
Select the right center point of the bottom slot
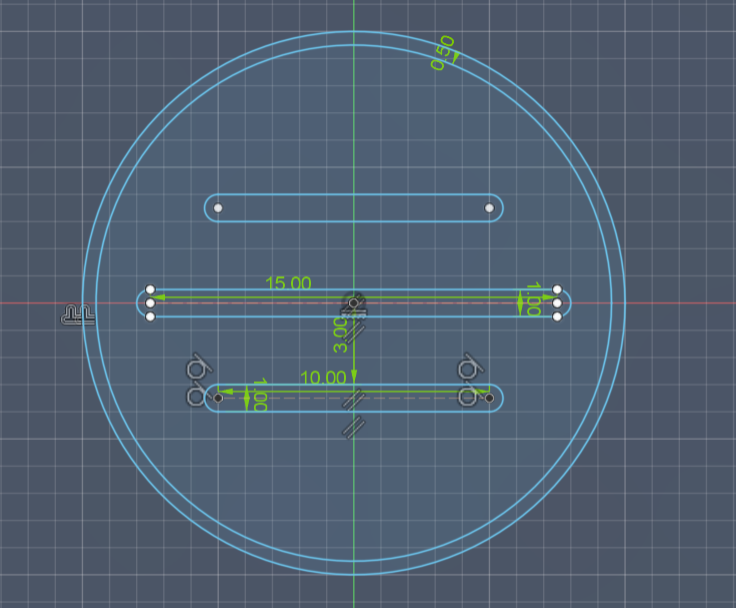(x=490, y=398)
